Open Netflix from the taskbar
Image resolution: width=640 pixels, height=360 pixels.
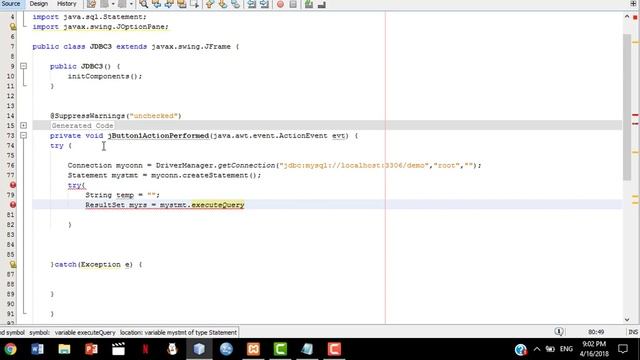point(145,349)
